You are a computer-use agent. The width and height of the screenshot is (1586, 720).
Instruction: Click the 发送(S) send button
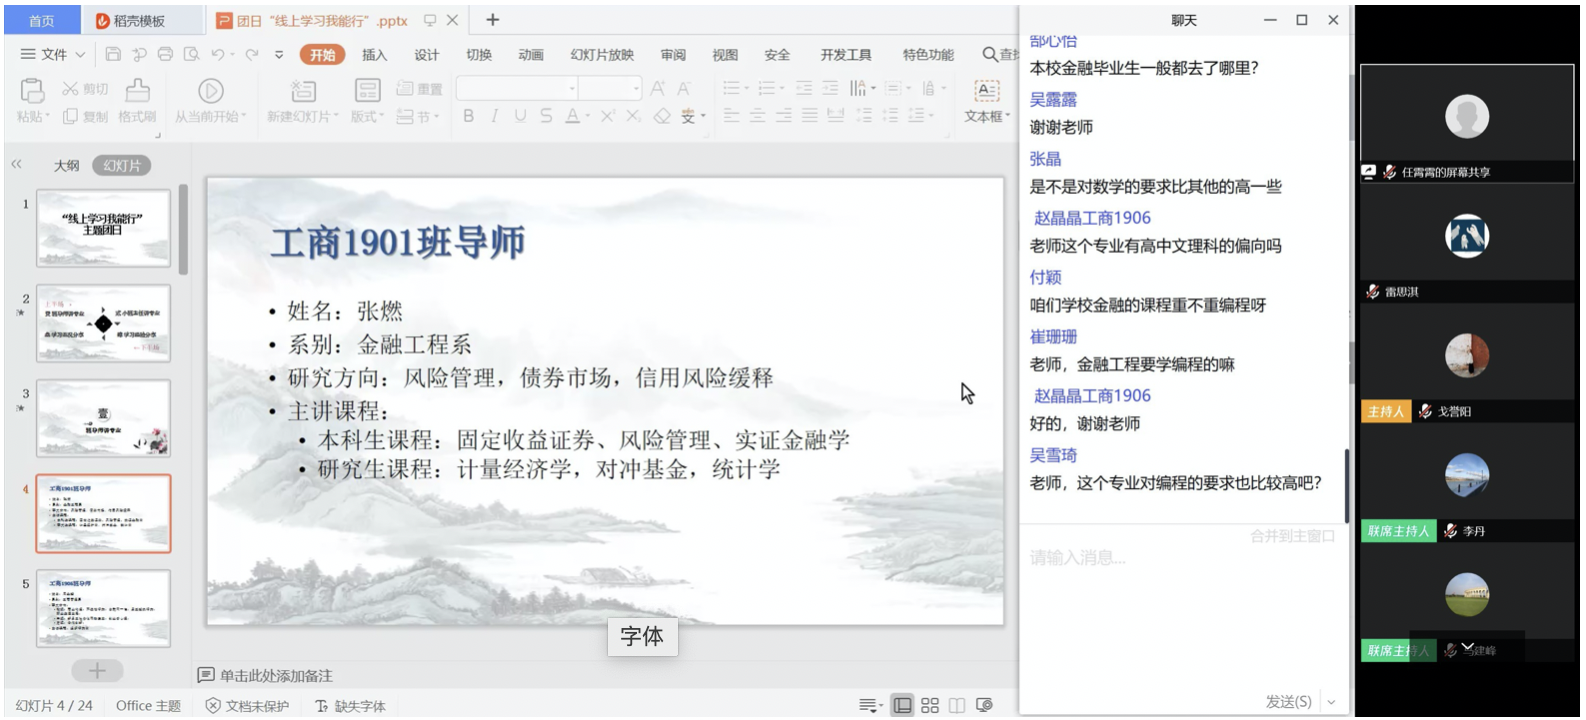tap(1288, 702)
